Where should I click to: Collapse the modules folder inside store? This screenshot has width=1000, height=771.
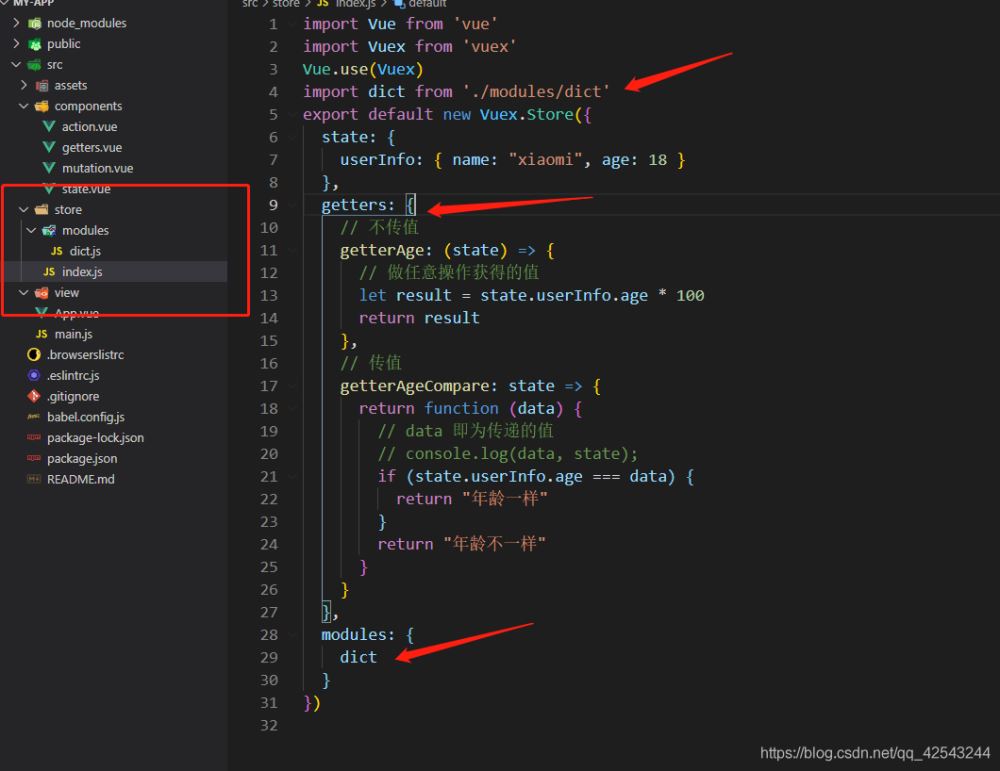(x=31, y=231)
